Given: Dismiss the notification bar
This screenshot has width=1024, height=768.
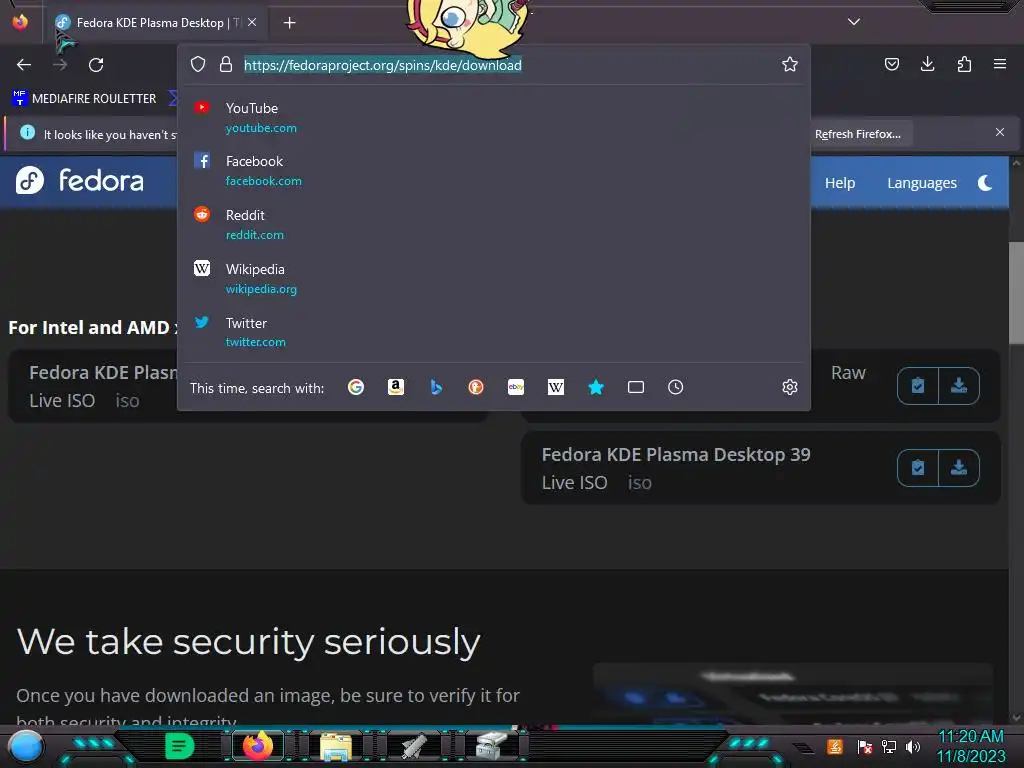Looking at the screenshot, I should pos(1000,133).
